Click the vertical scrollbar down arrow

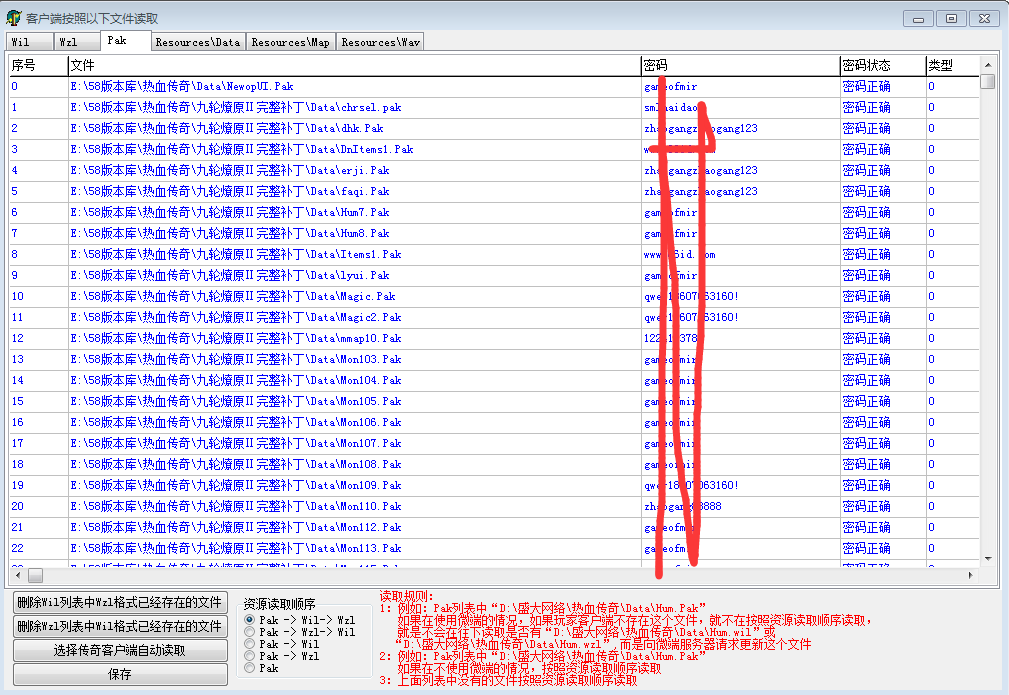pos(987,559)
